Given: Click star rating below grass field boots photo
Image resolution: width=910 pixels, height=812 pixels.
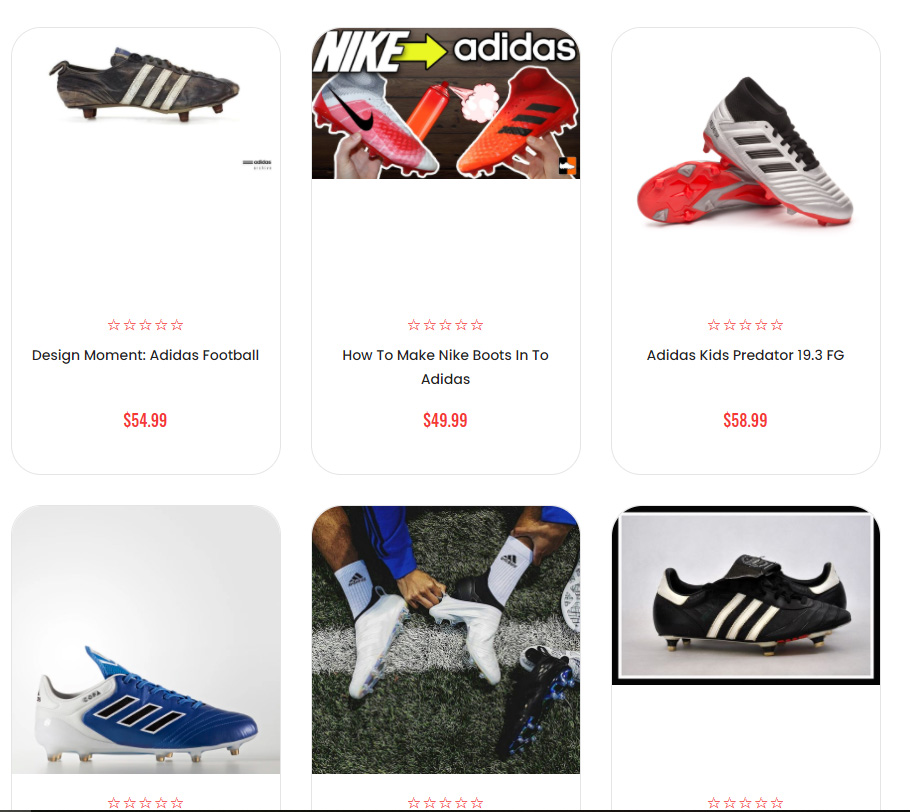Looking at the screenshot, I should (445, 803).
